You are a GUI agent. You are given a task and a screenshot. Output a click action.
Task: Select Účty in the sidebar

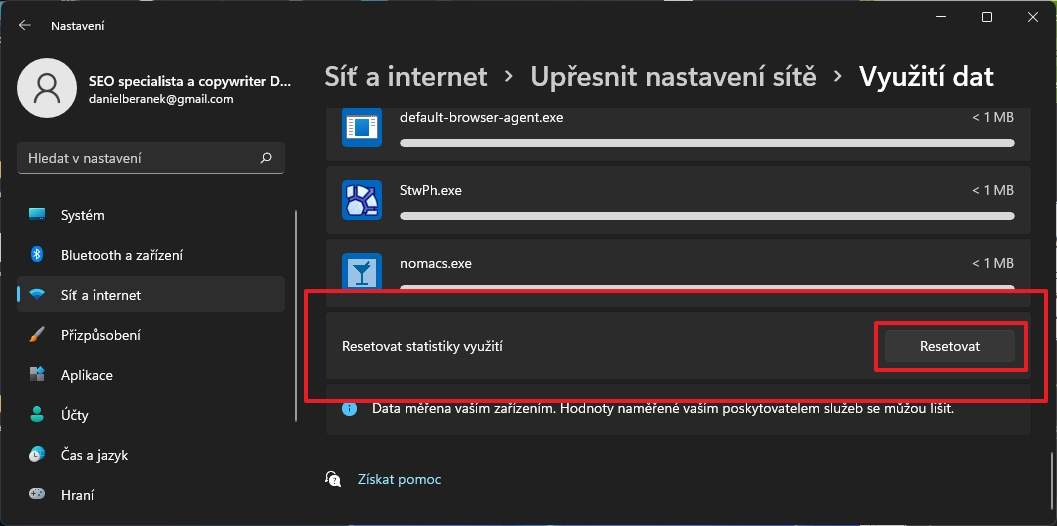[77, 415]
